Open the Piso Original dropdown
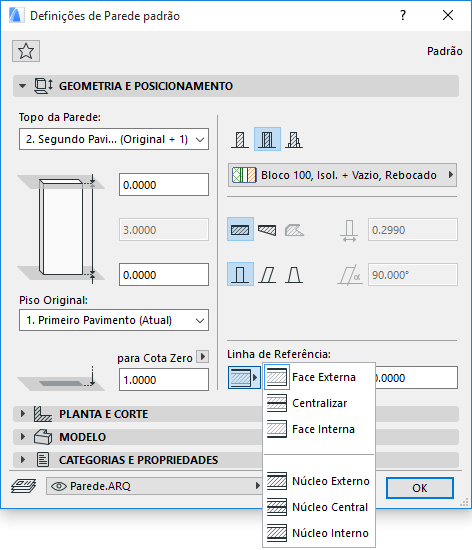This screenshot has width=472, height=550. 114,320
